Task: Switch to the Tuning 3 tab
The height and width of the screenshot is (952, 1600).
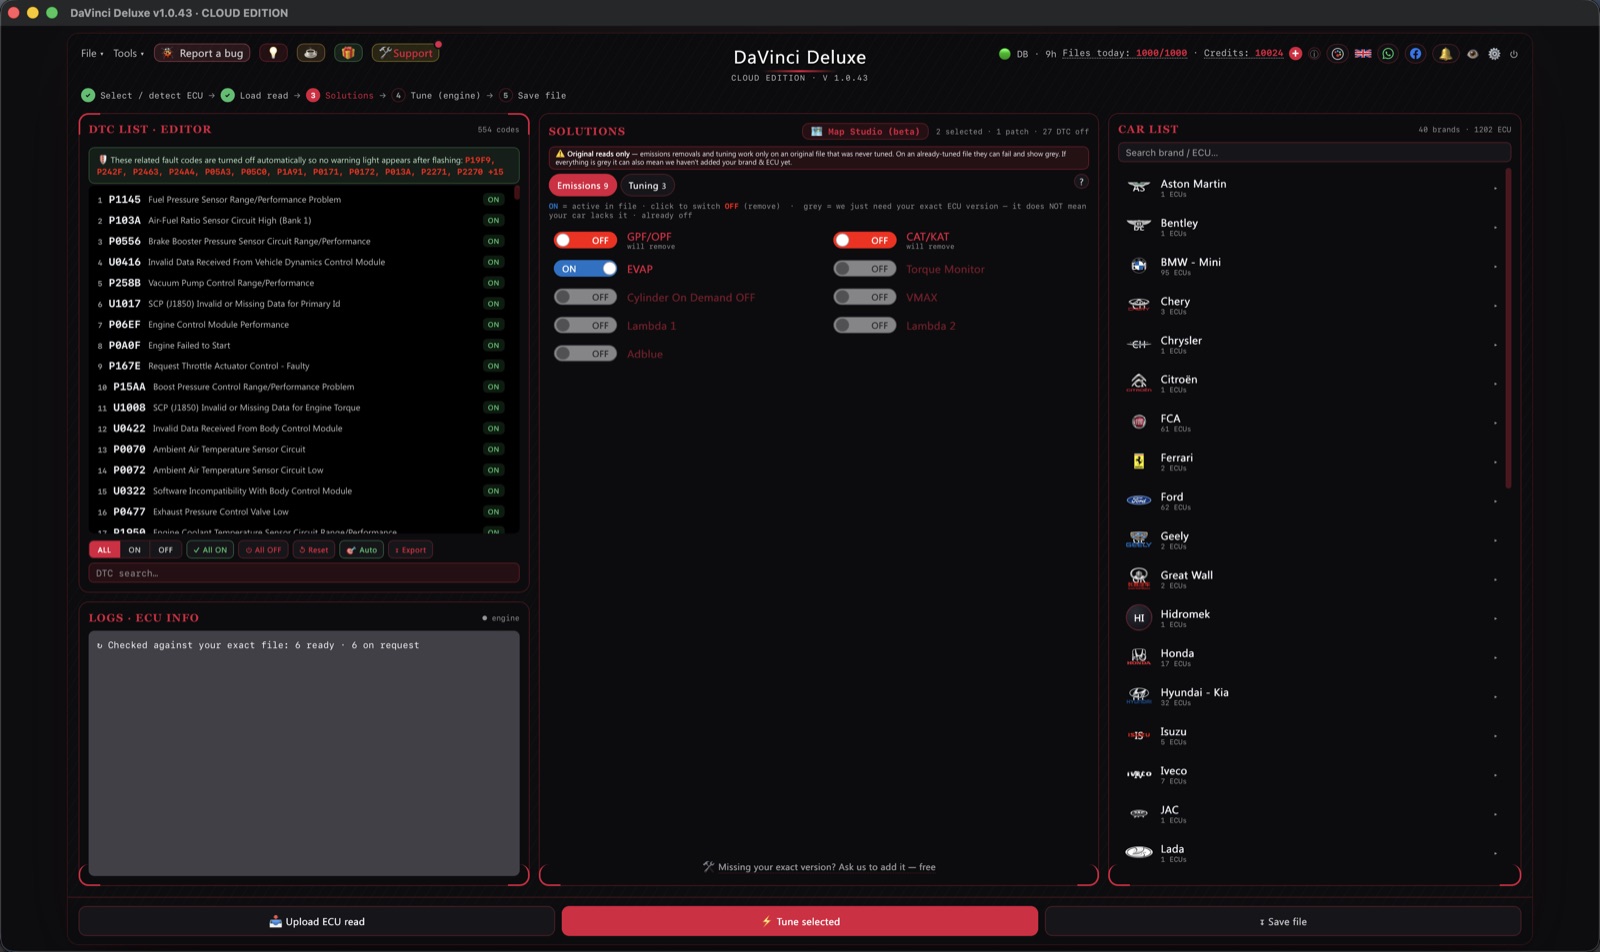Action: [647, 185]
